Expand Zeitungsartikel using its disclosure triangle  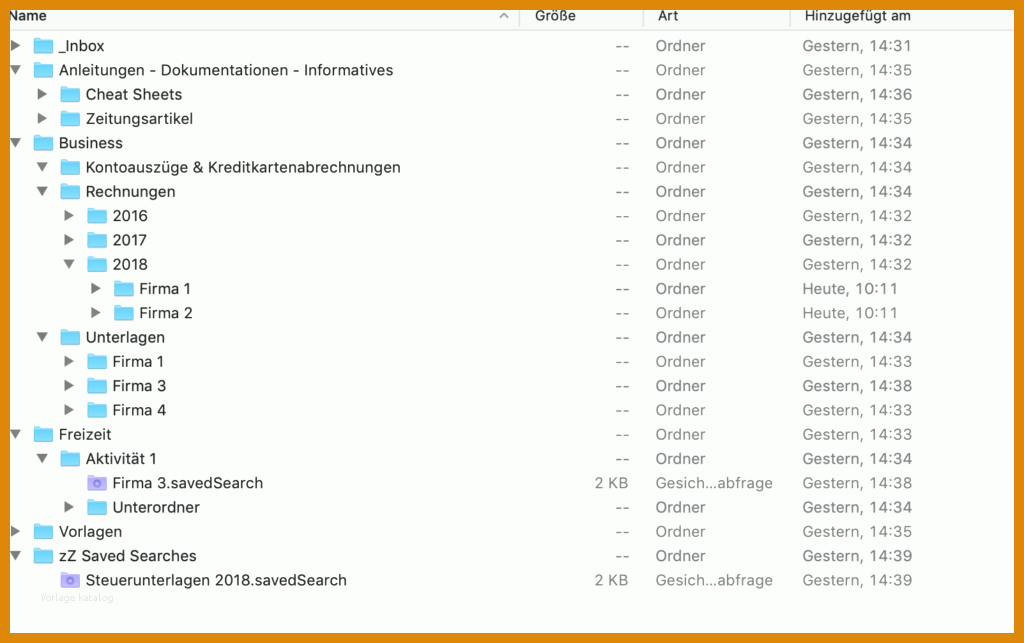click(42, 118)
